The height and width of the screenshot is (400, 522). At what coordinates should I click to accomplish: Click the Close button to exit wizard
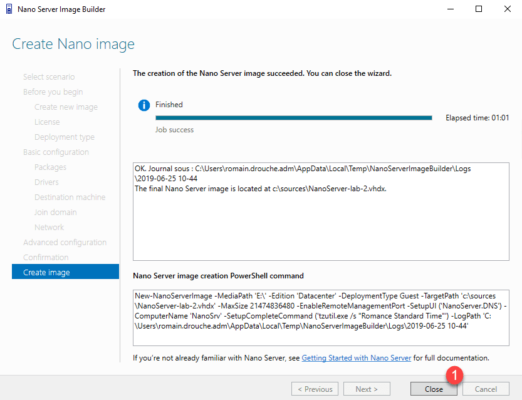pyautogui.click(x=434, y=389)
